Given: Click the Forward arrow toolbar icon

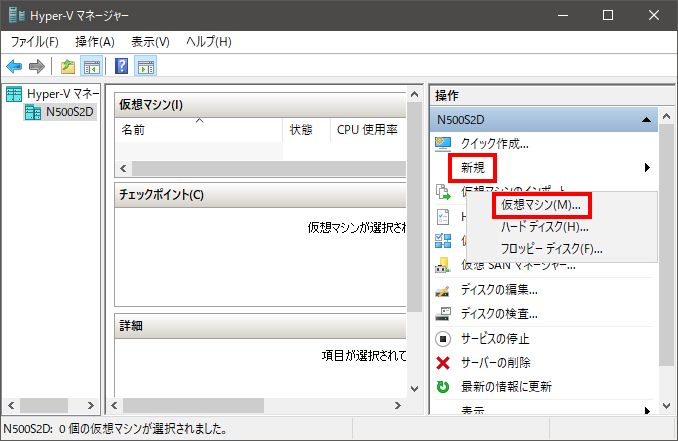Looking at the screenshot, I should tap(37, 67).
